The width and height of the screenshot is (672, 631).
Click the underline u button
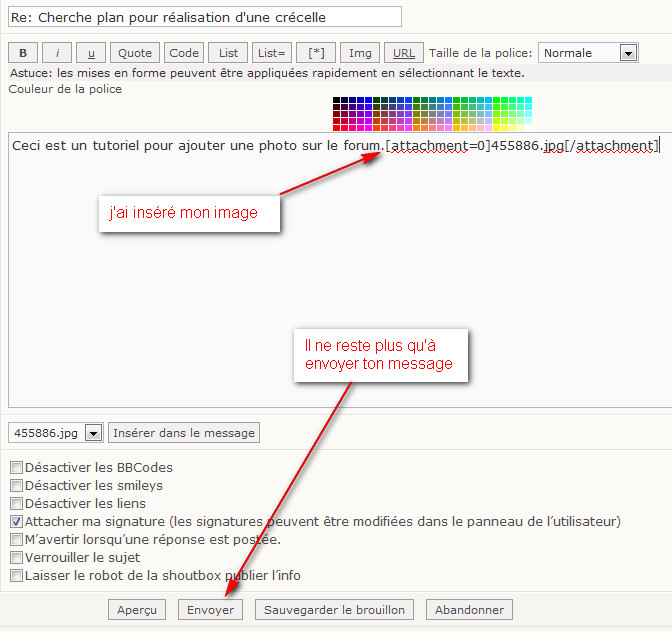coord(91,53)
